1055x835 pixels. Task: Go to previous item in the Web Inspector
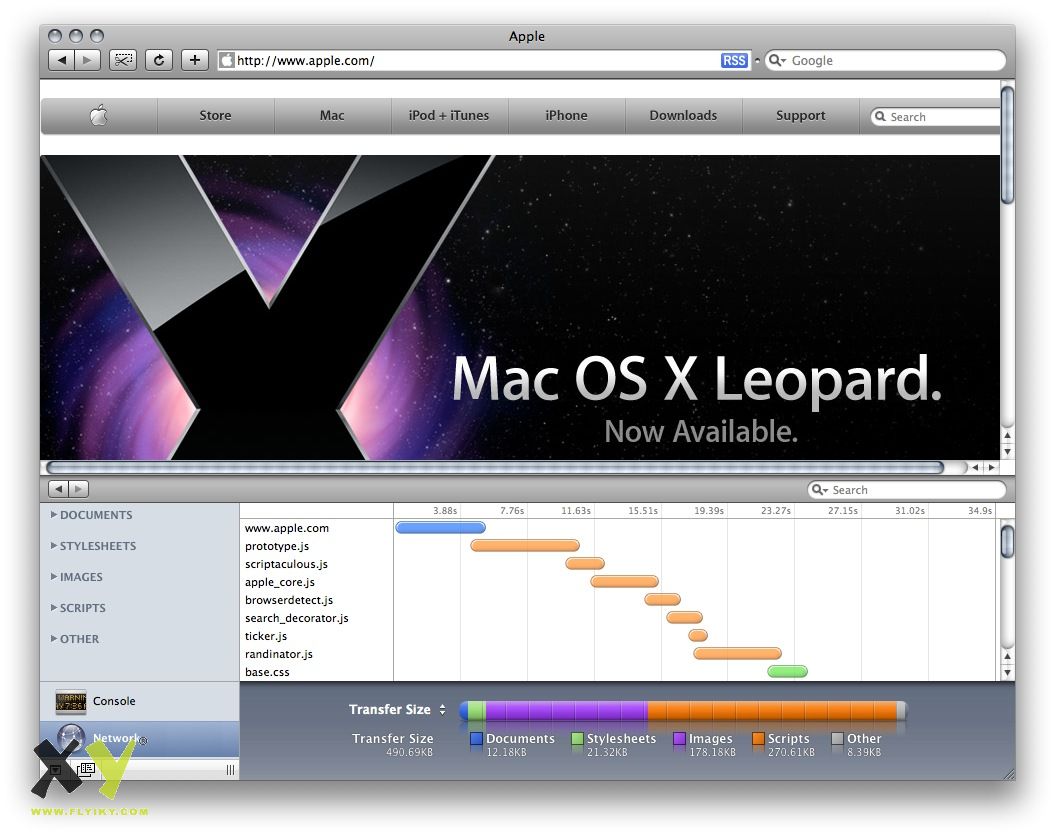pyautogui.click(x=59, y=489)
